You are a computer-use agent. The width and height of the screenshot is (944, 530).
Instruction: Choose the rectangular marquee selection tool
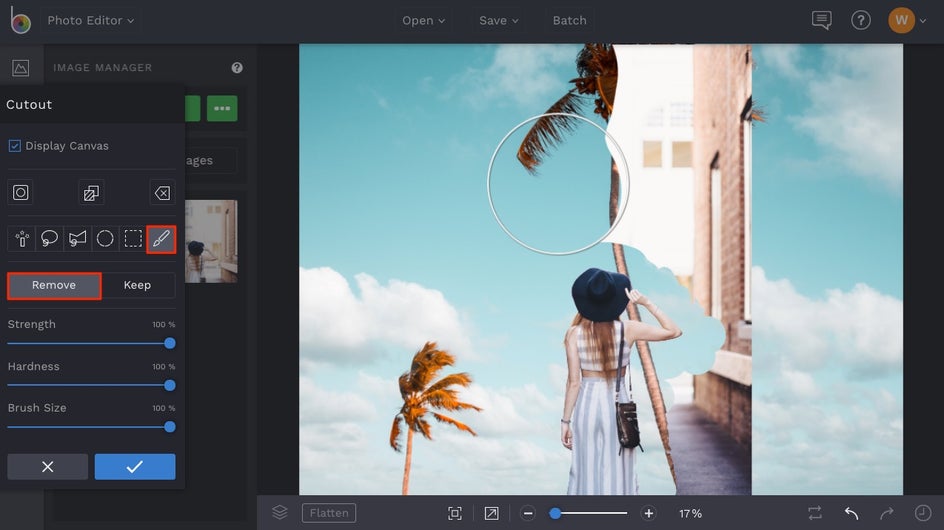(133, 239)
